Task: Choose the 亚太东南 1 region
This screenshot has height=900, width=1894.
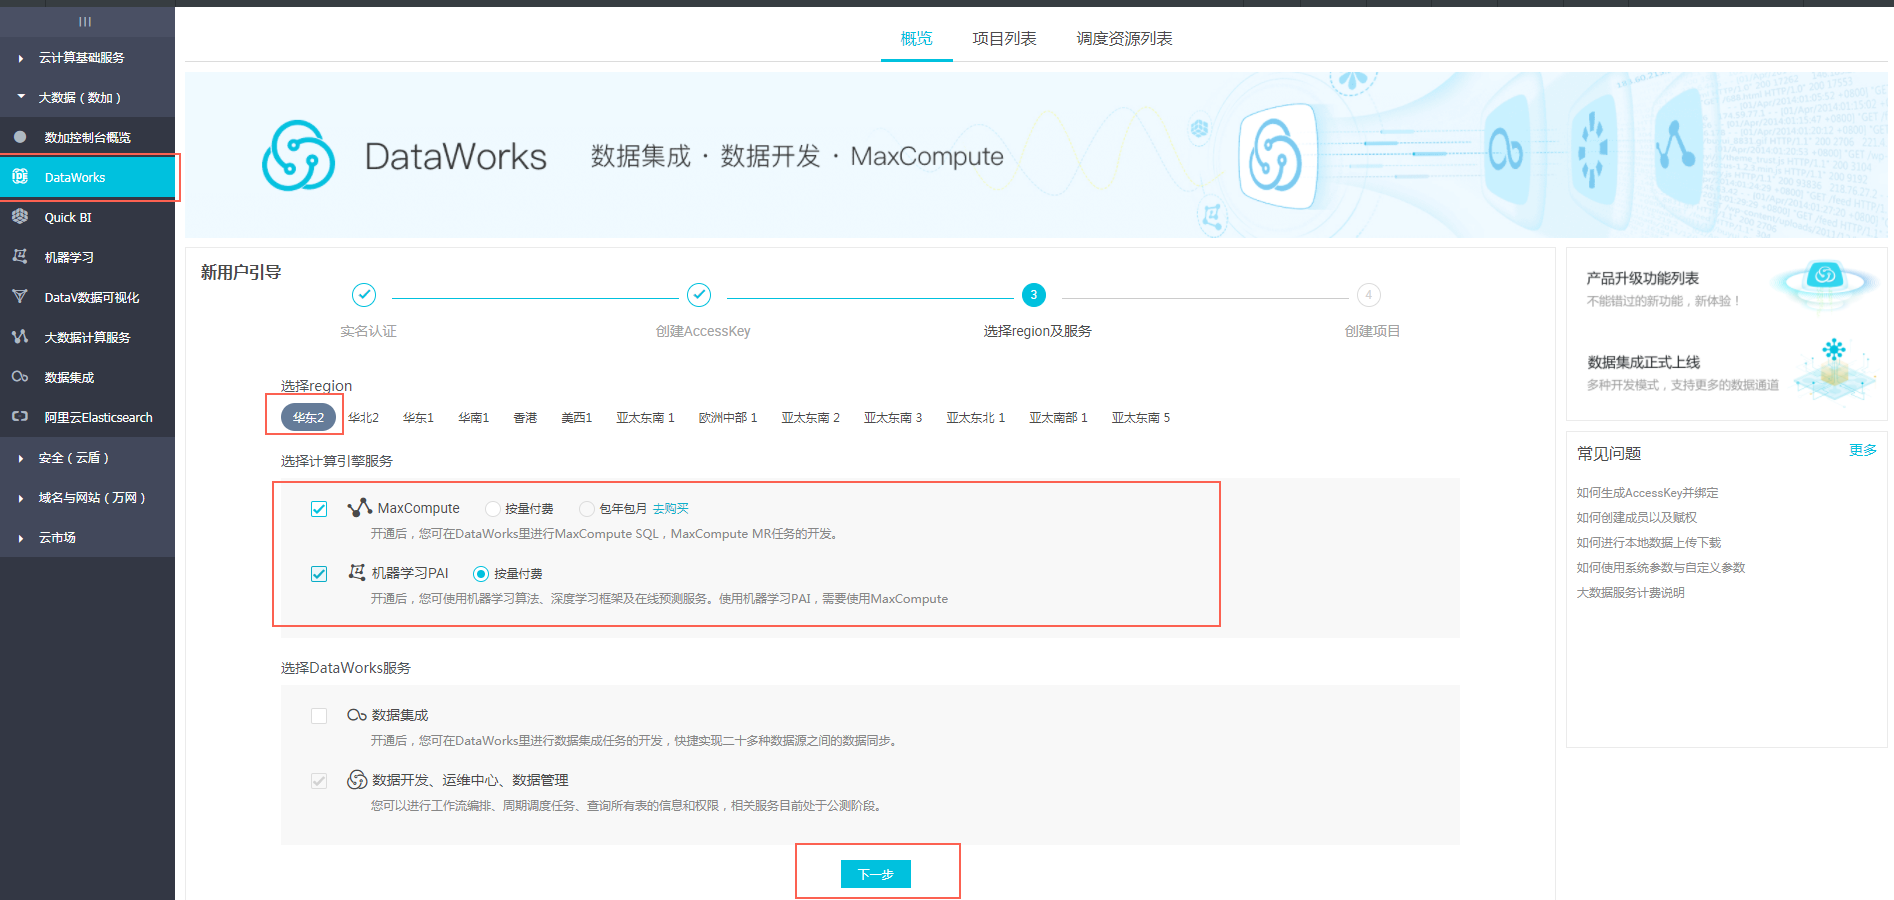Action: [645, 417]
